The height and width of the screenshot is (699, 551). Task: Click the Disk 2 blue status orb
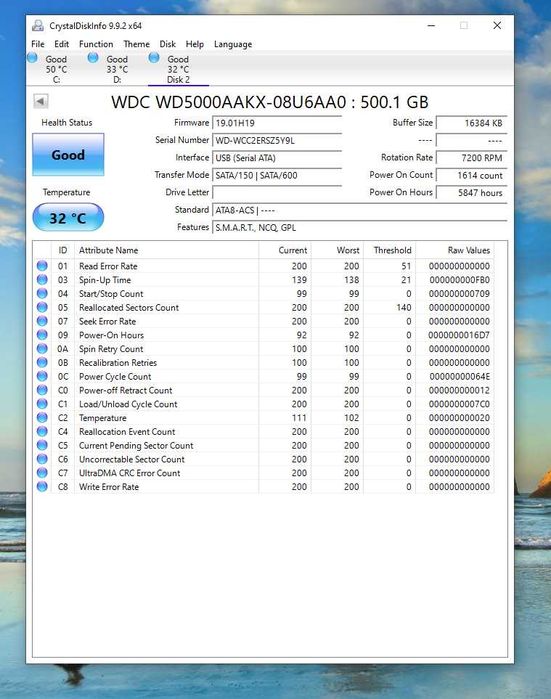(x=154, y=58)
